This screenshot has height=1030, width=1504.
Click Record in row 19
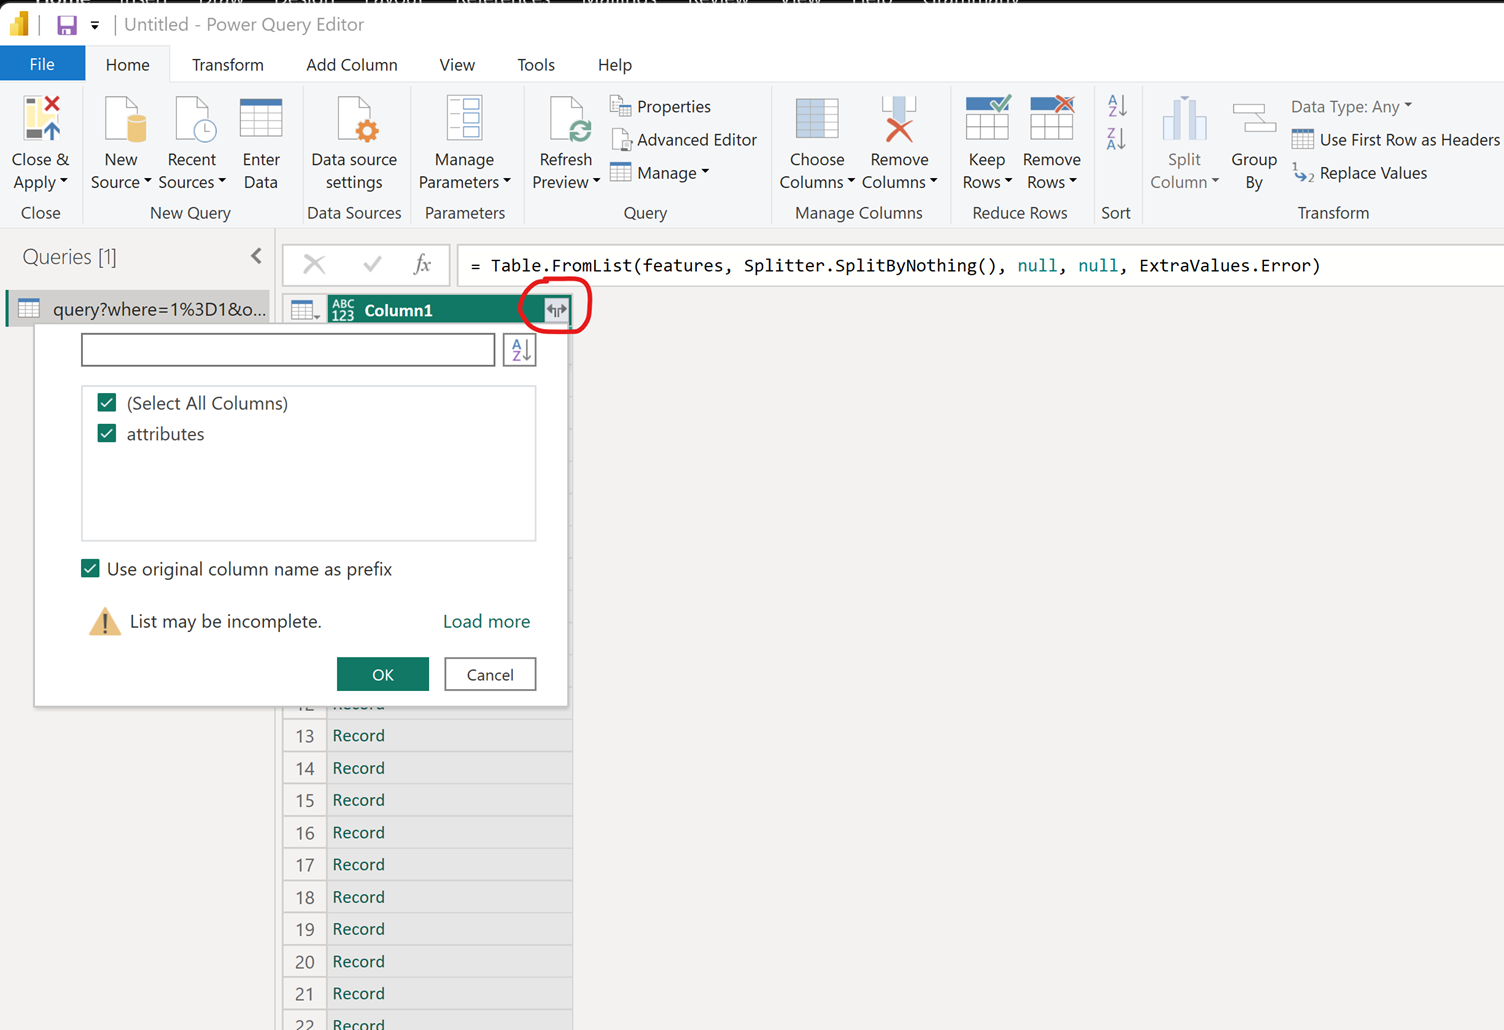point(359,929)
